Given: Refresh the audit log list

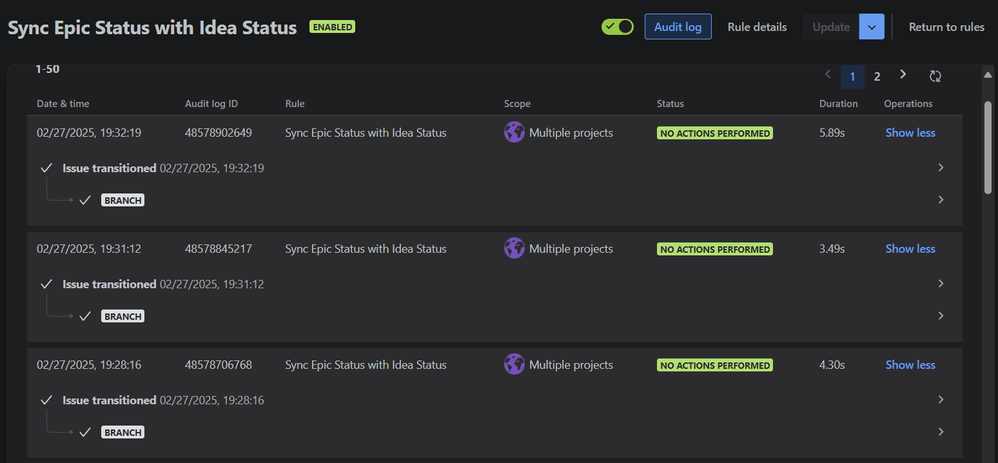Looking at the screenshot, I should coord(935,76).
